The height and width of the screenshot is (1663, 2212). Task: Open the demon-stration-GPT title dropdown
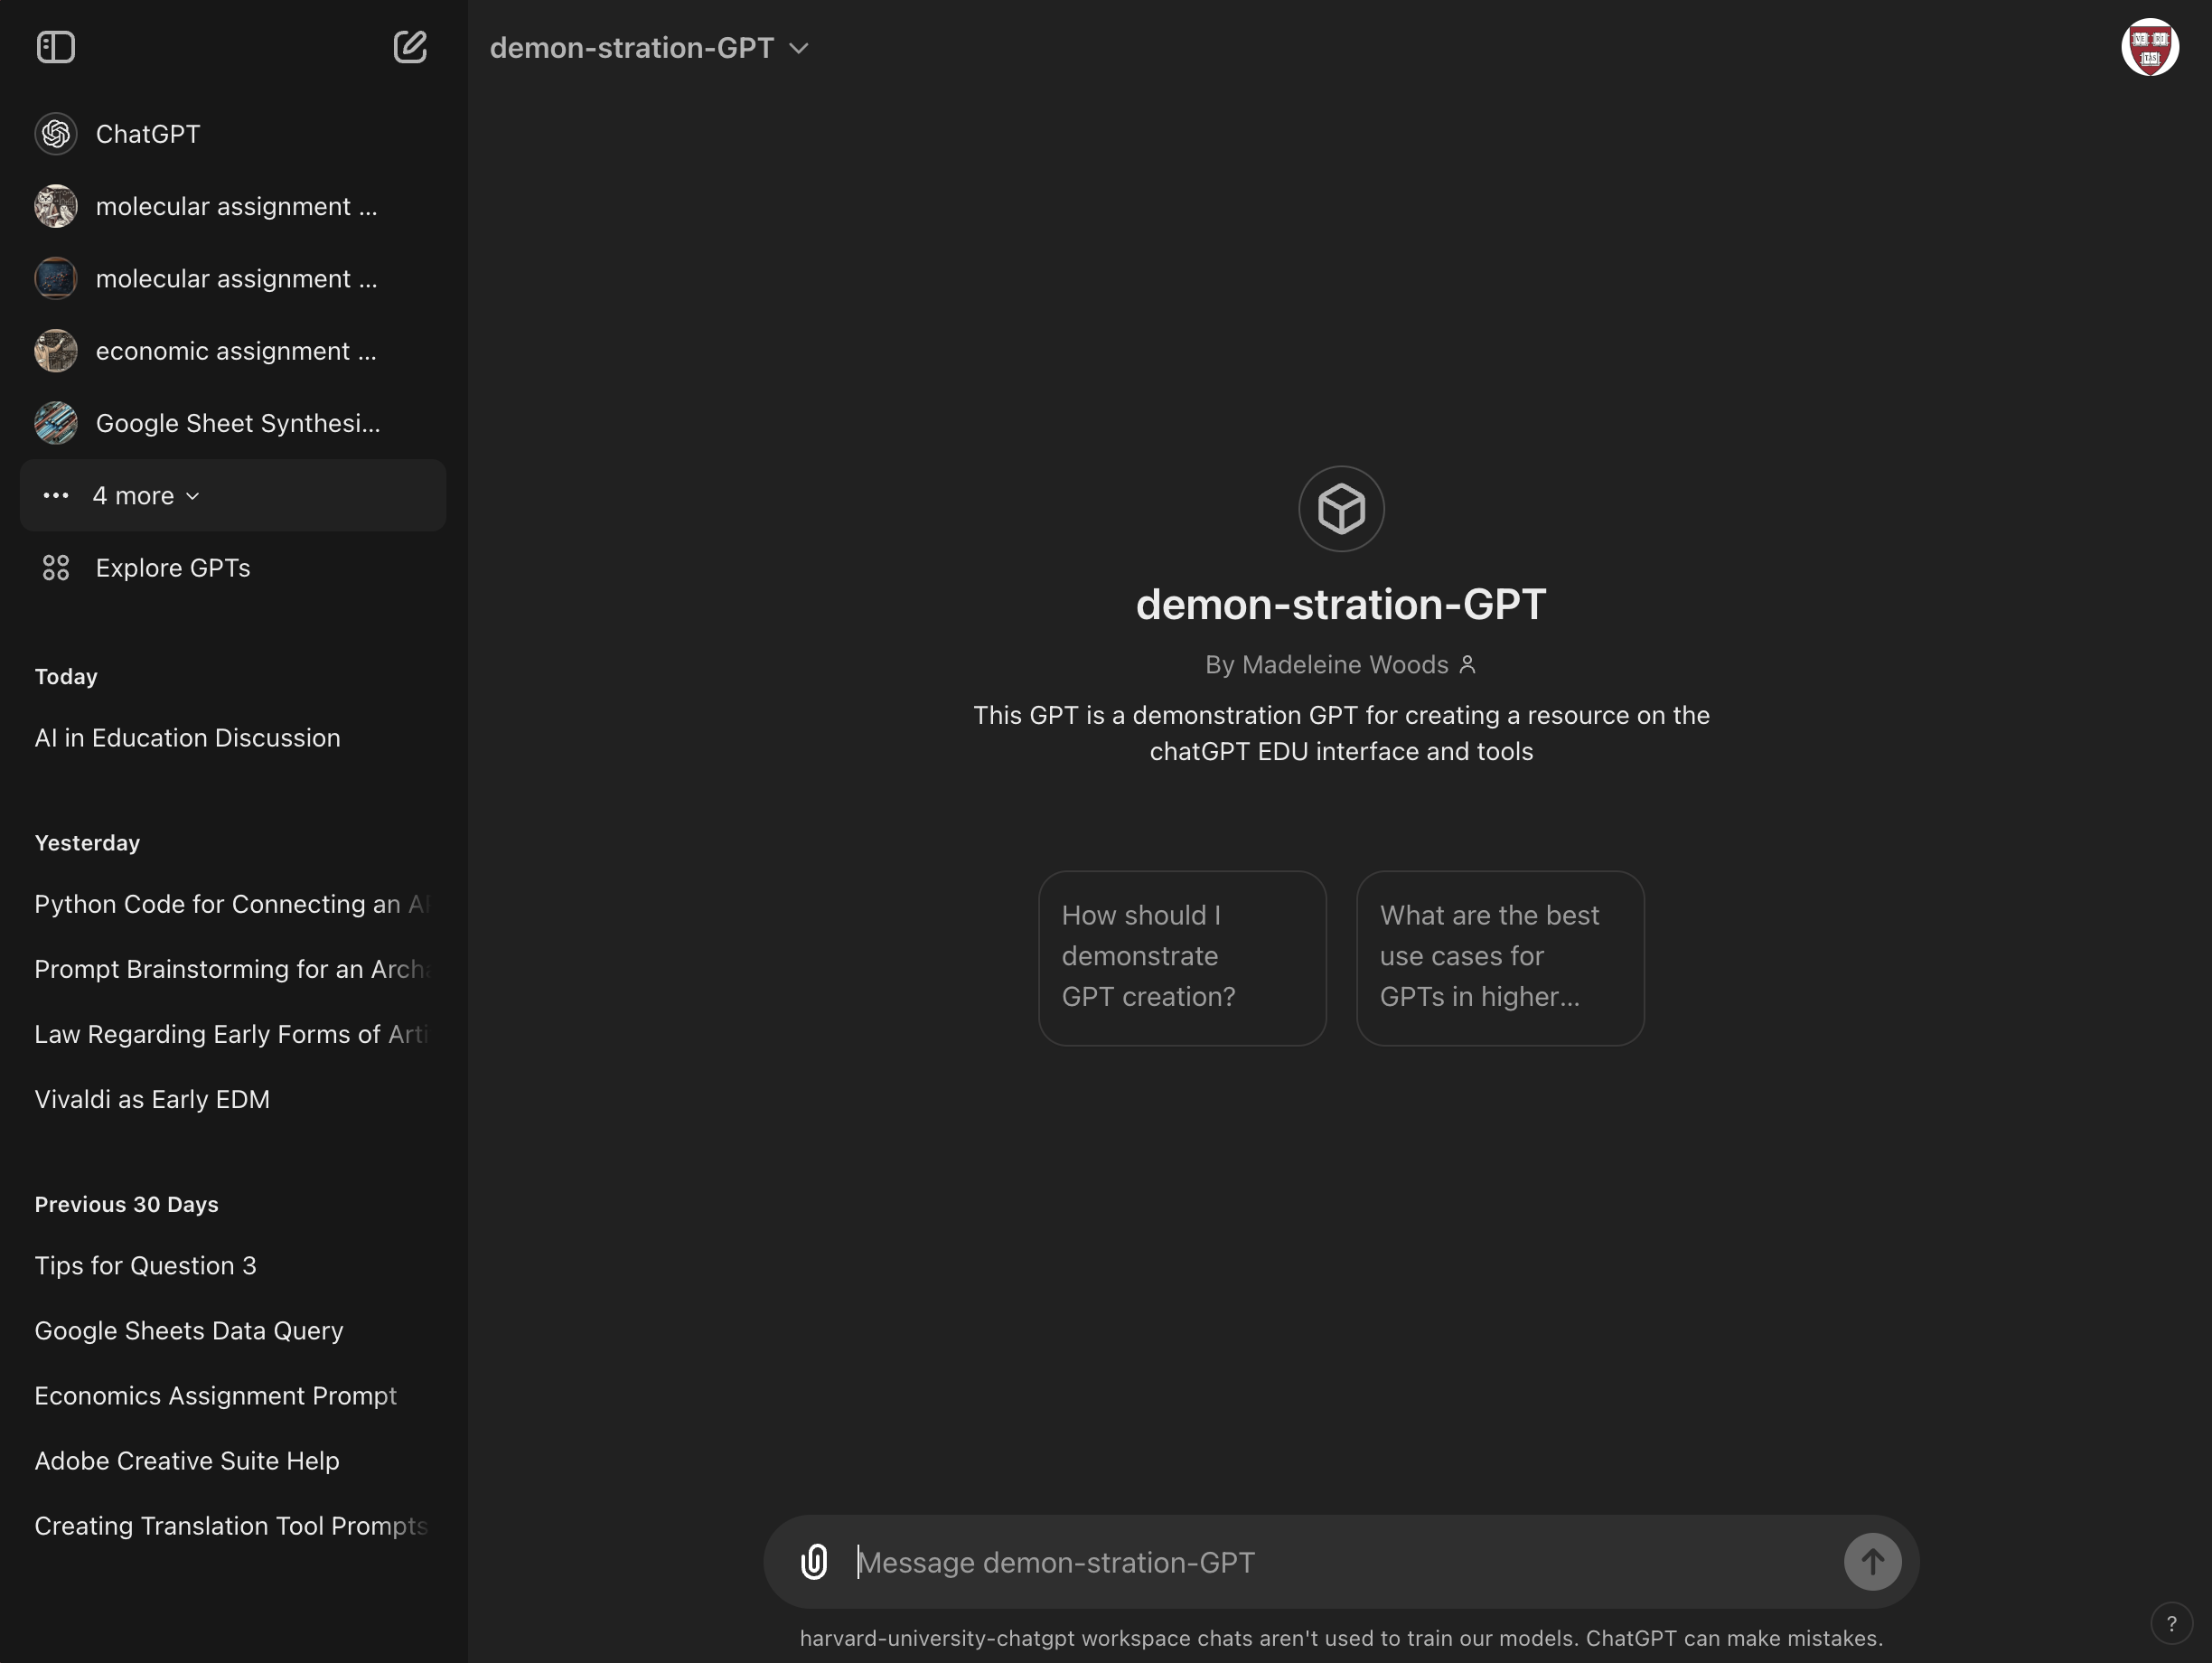(x=798, y=47)
